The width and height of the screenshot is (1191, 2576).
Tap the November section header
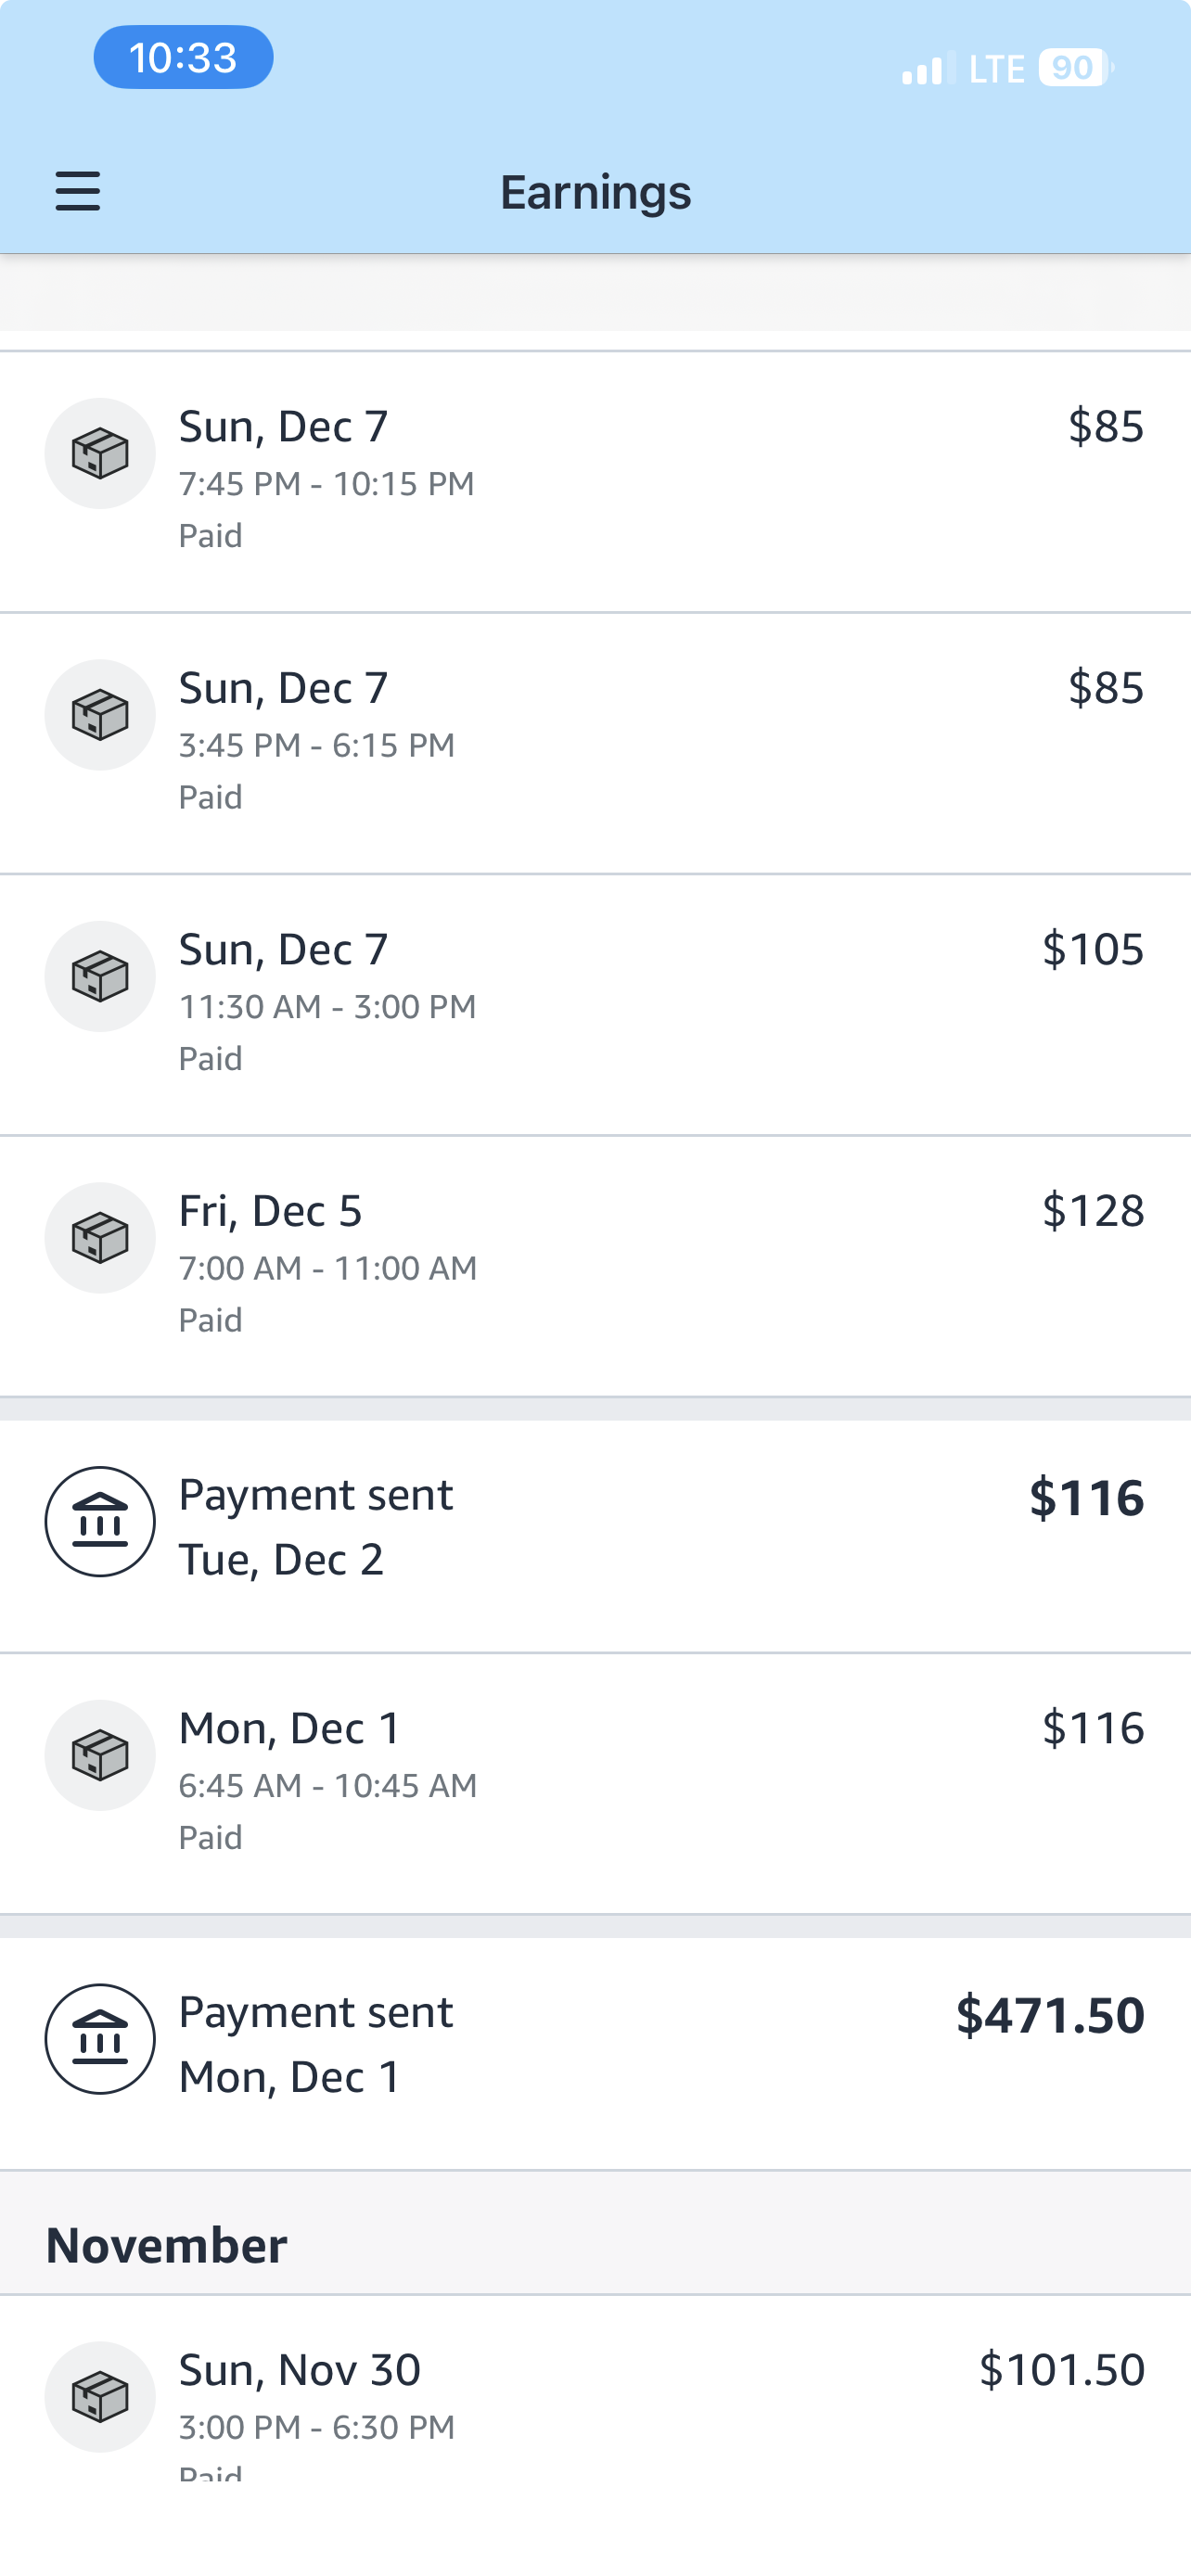click(x=167, y=2246)
